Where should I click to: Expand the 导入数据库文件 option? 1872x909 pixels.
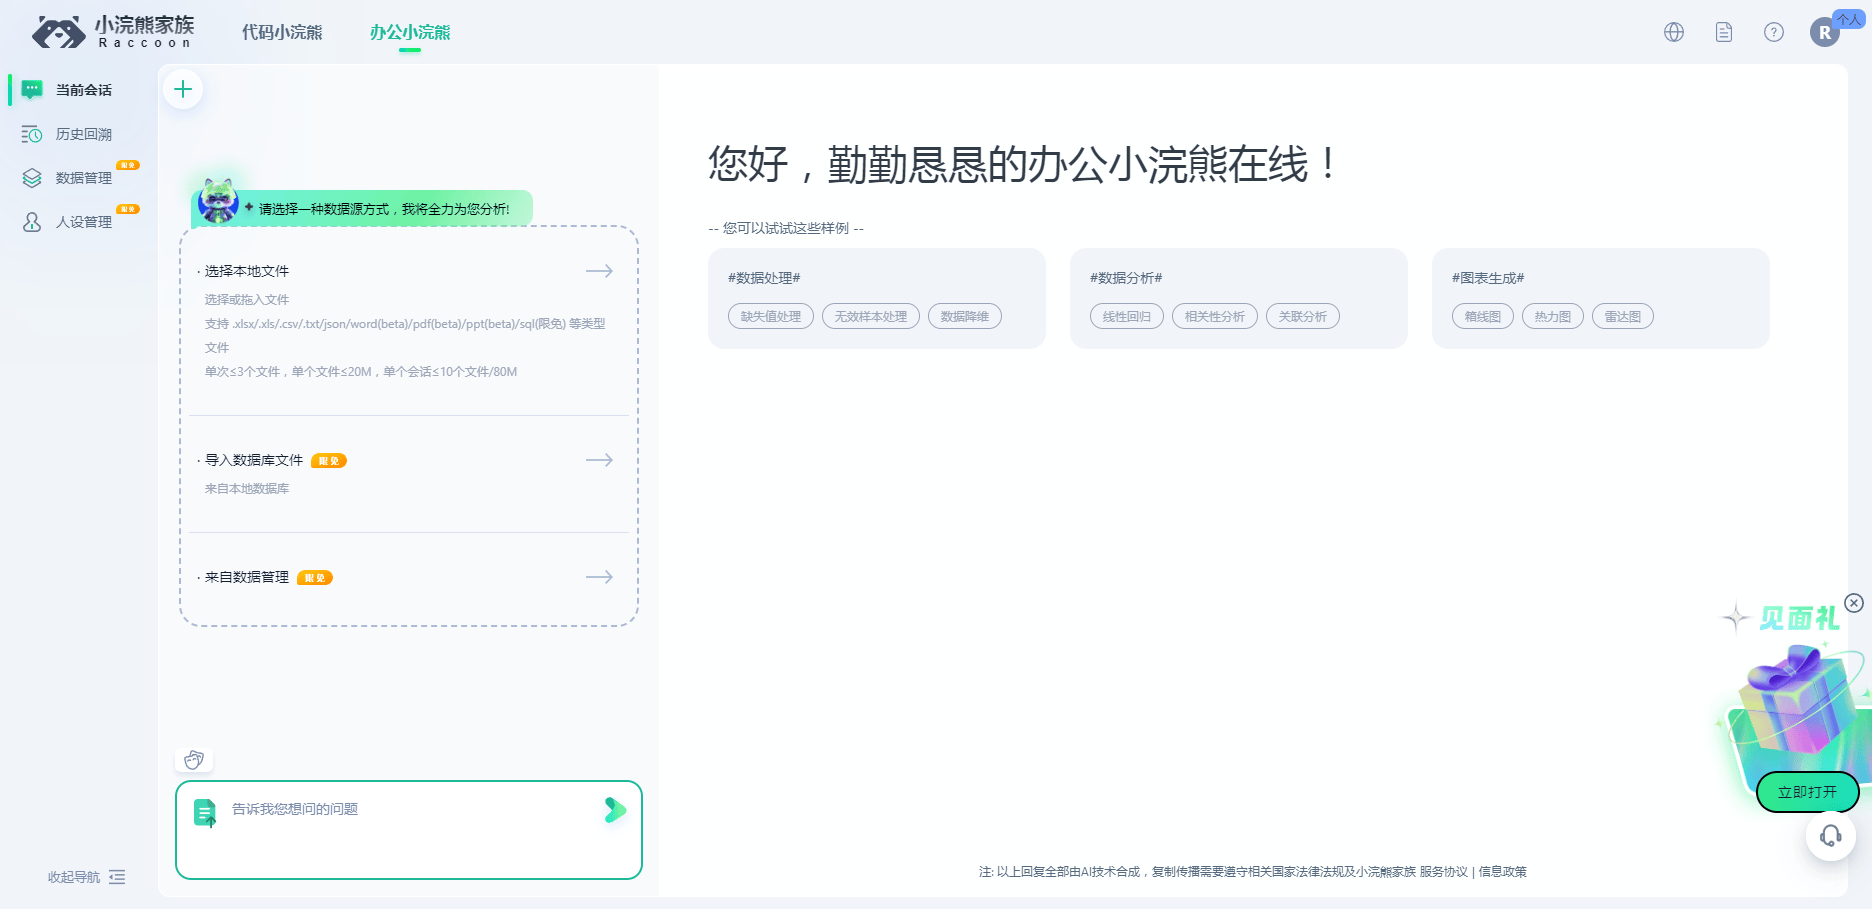coord(598,460)
